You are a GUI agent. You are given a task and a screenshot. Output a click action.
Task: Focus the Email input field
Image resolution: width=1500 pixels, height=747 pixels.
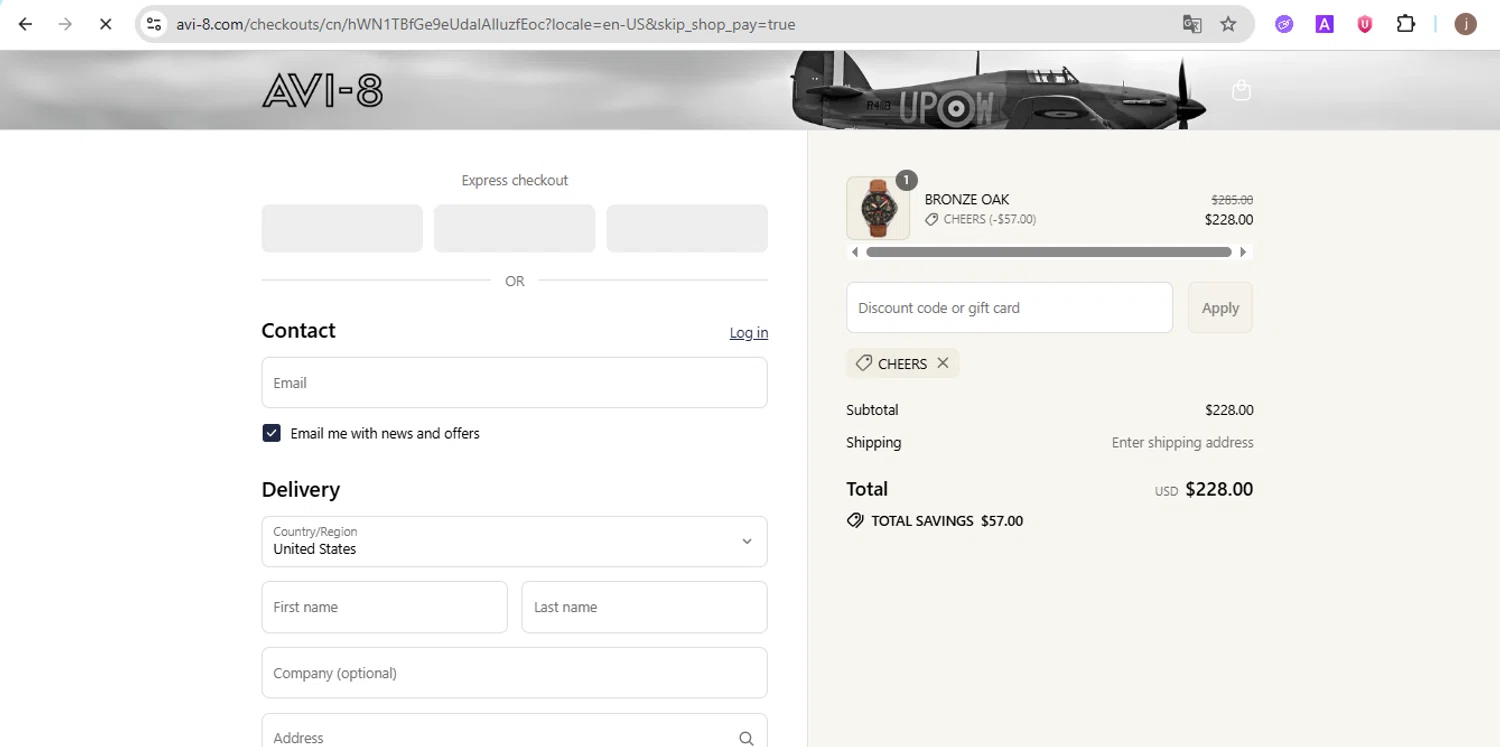pyautogui.click(x=514, y=382)
